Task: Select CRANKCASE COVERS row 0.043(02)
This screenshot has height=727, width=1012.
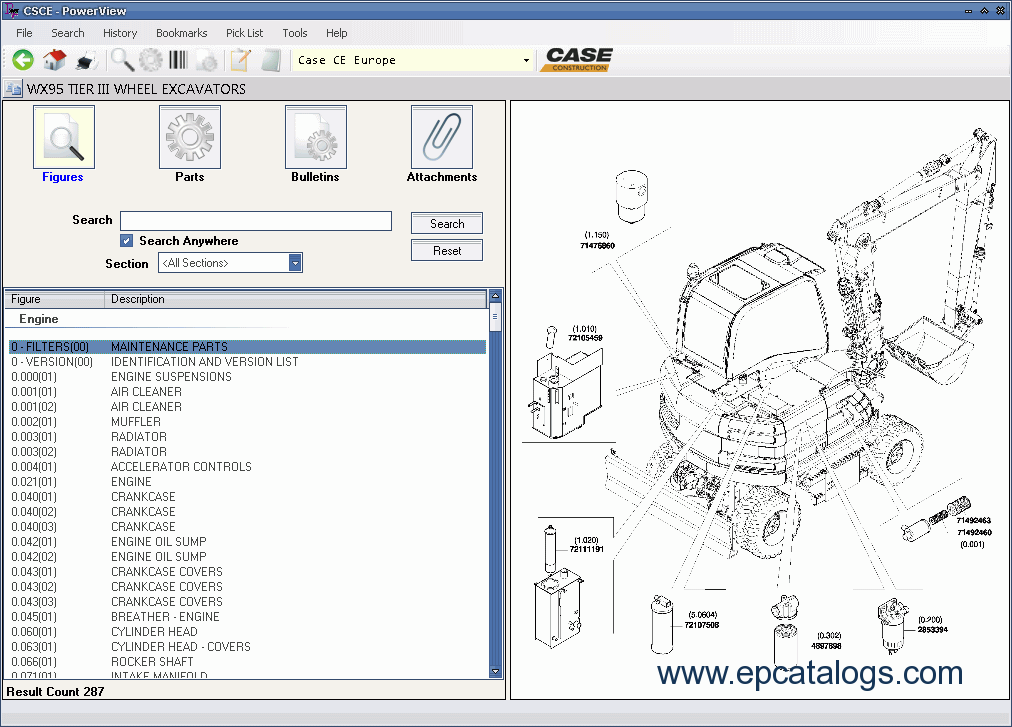Action: pyautogui.click(x=247, y=586)
